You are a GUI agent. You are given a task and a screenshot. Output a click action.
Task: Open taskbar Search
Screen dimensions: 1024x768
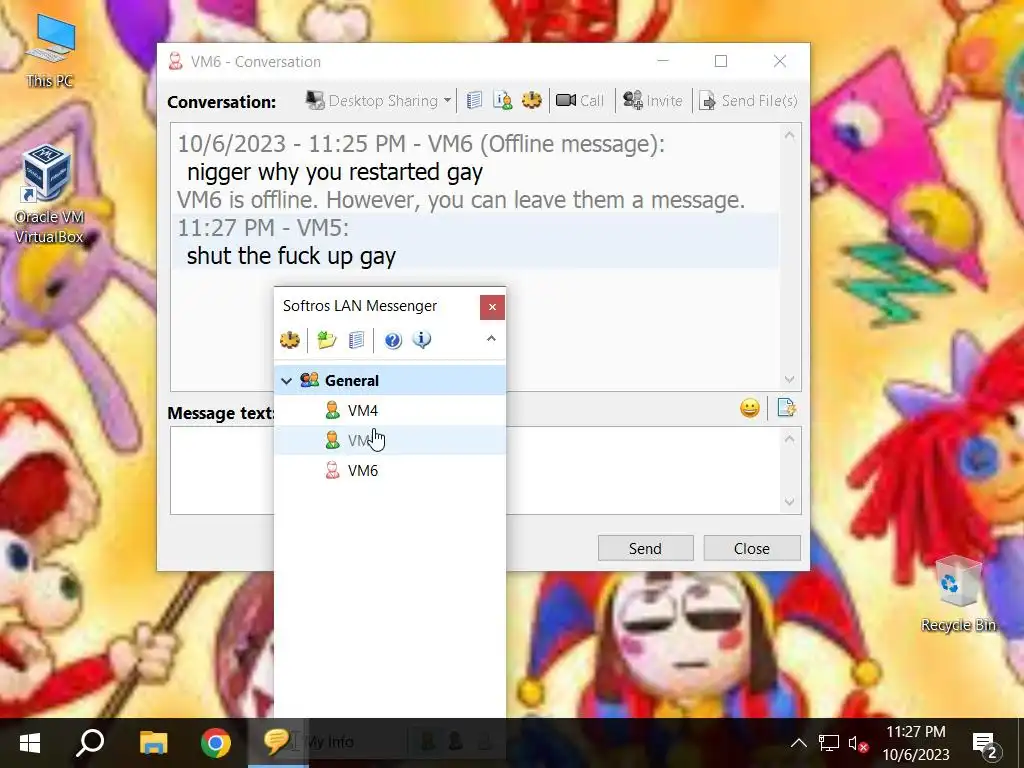coord(90,743)
